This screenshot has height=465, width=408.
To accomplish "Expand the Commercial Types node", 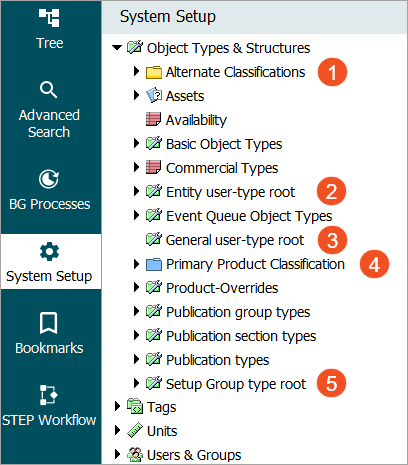I will (136, 167).
